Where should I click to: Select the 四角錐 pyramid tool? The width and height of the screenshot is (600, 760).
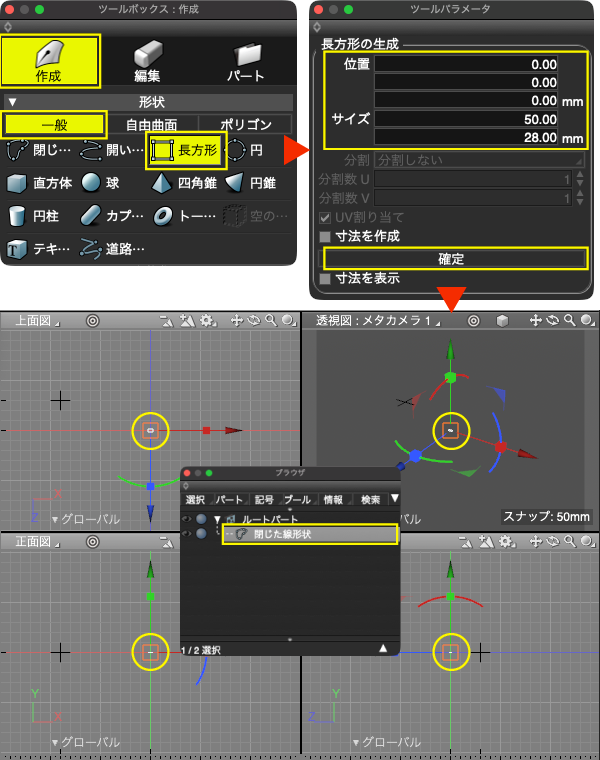click(x=184, y=183)
